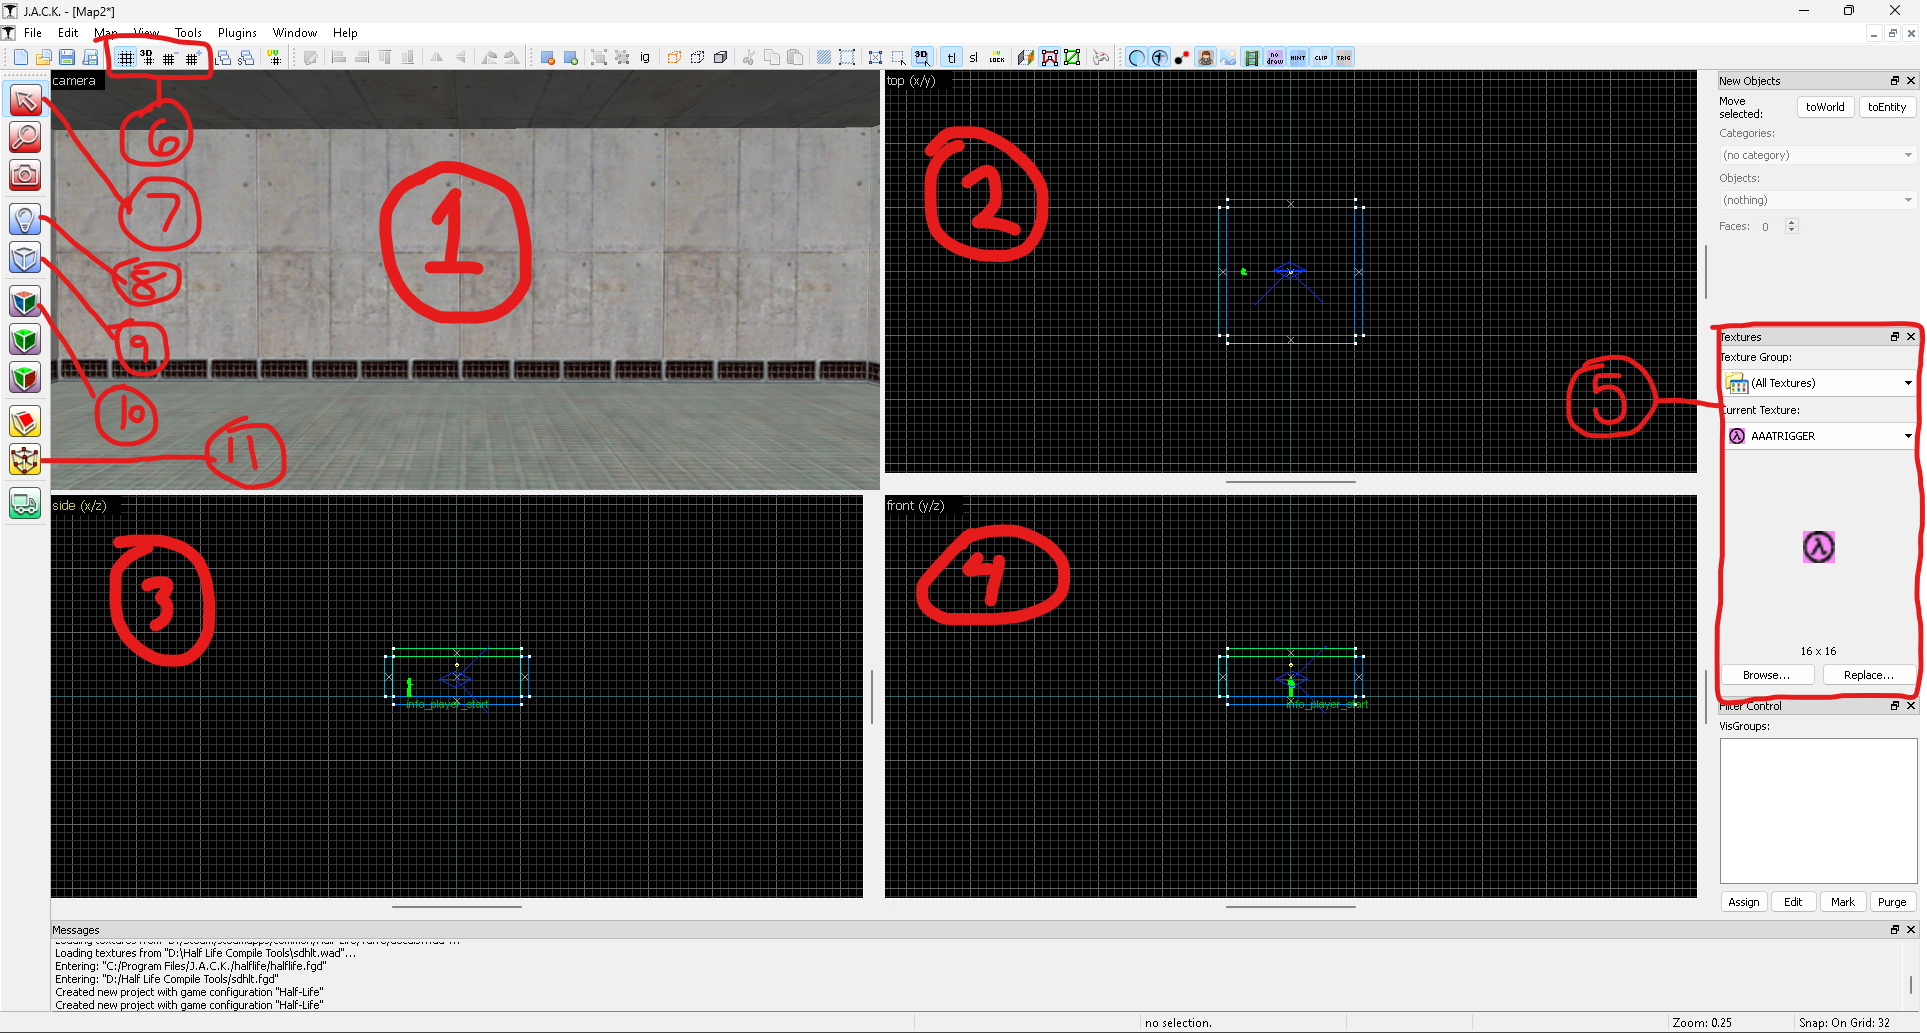Open the Help menu

coord(345,33)
